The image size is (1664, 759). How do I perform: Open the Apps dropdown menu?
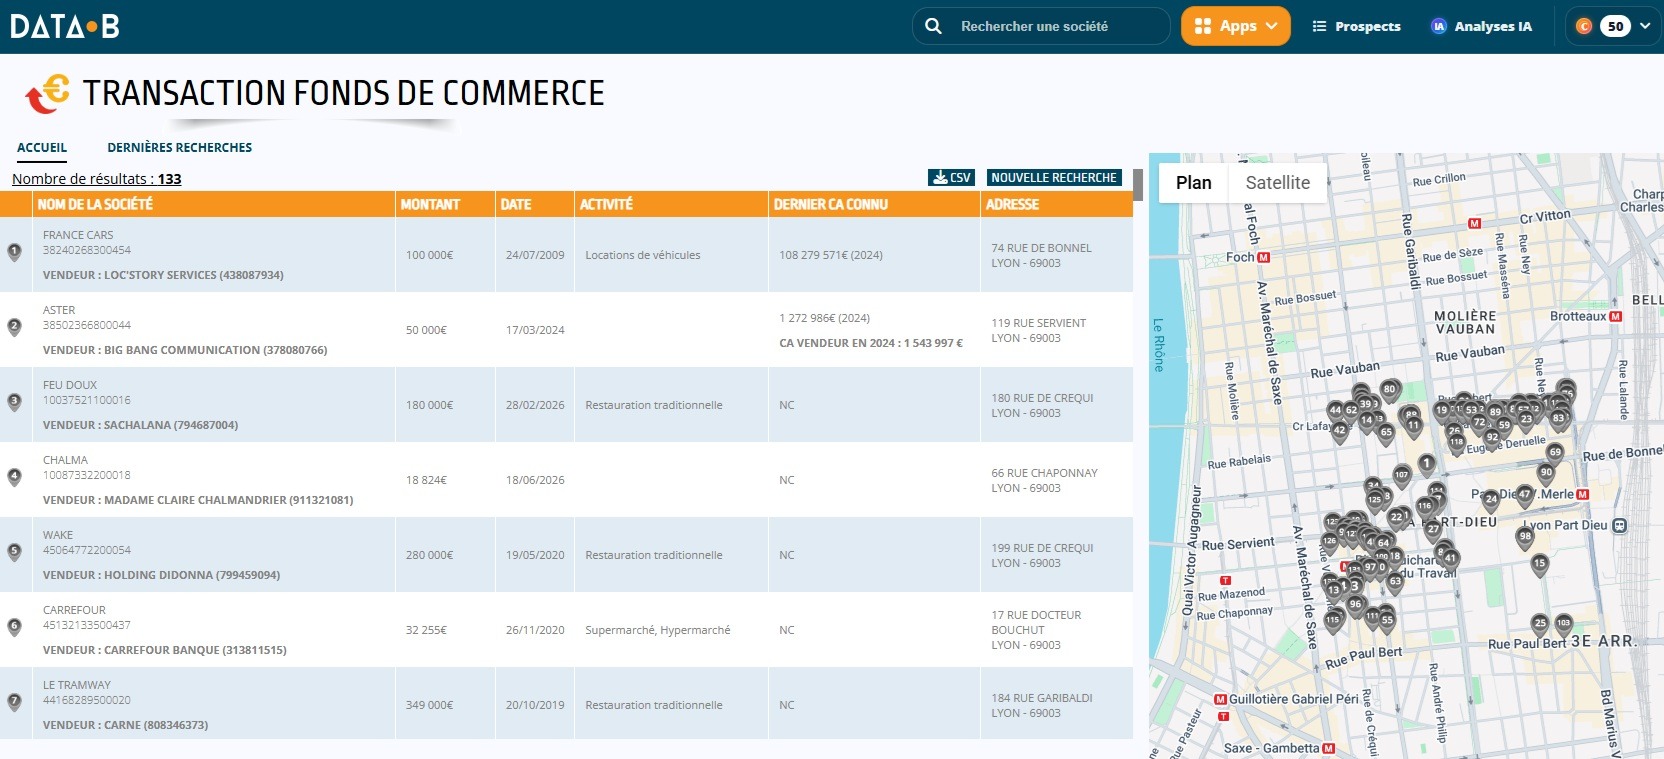pyautogui.click(x=1236, y=26)
